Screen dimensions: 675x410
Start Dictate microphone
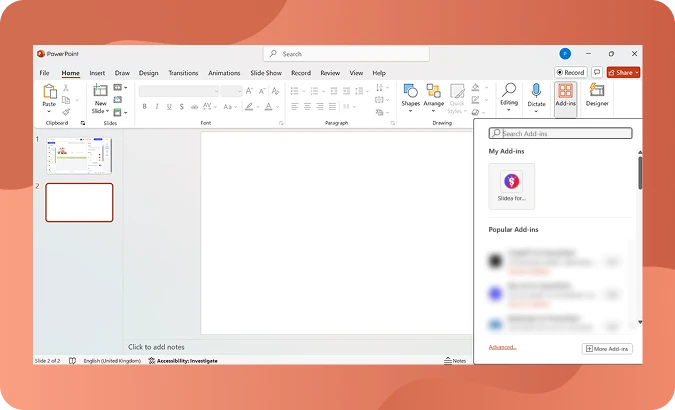coord(536,90)
